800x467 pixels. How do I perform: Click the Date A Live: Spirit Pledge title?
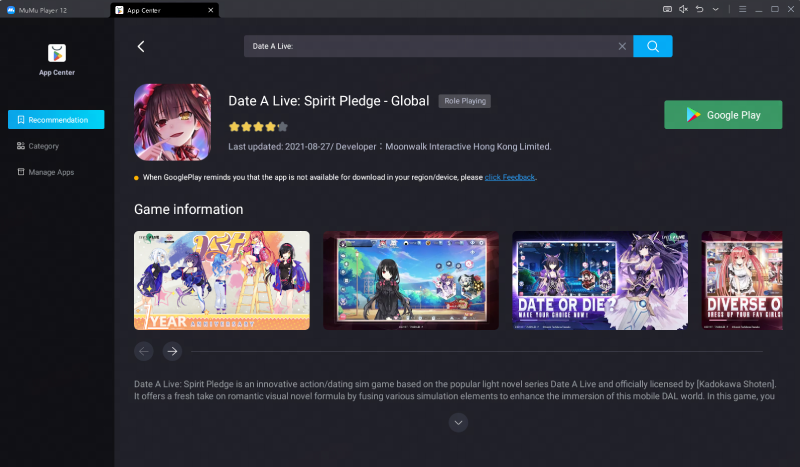pos(329,101)
